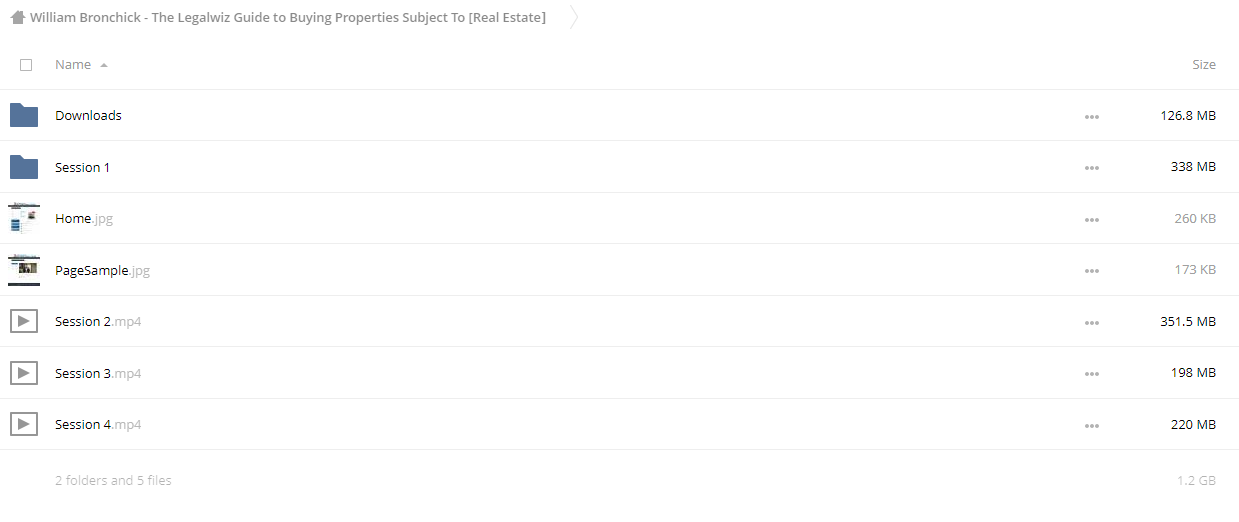Toggle the select-all checkbox in header

(26, 65)
